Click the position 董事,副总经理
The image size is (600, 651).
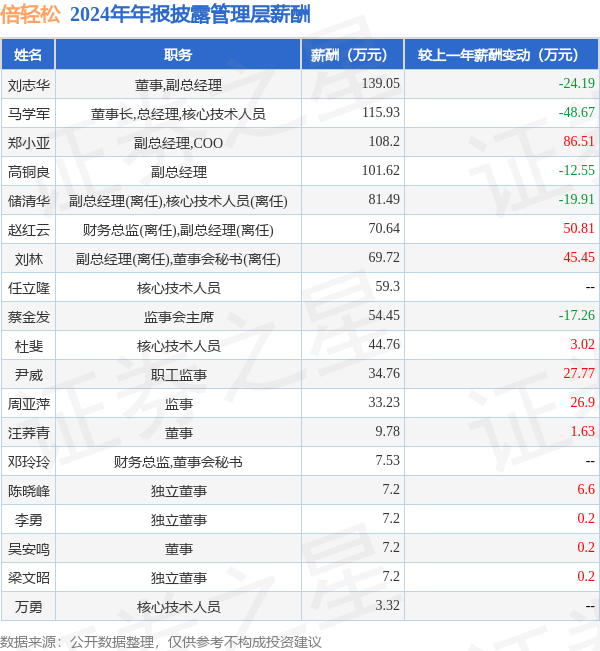[x=178, y=85]
